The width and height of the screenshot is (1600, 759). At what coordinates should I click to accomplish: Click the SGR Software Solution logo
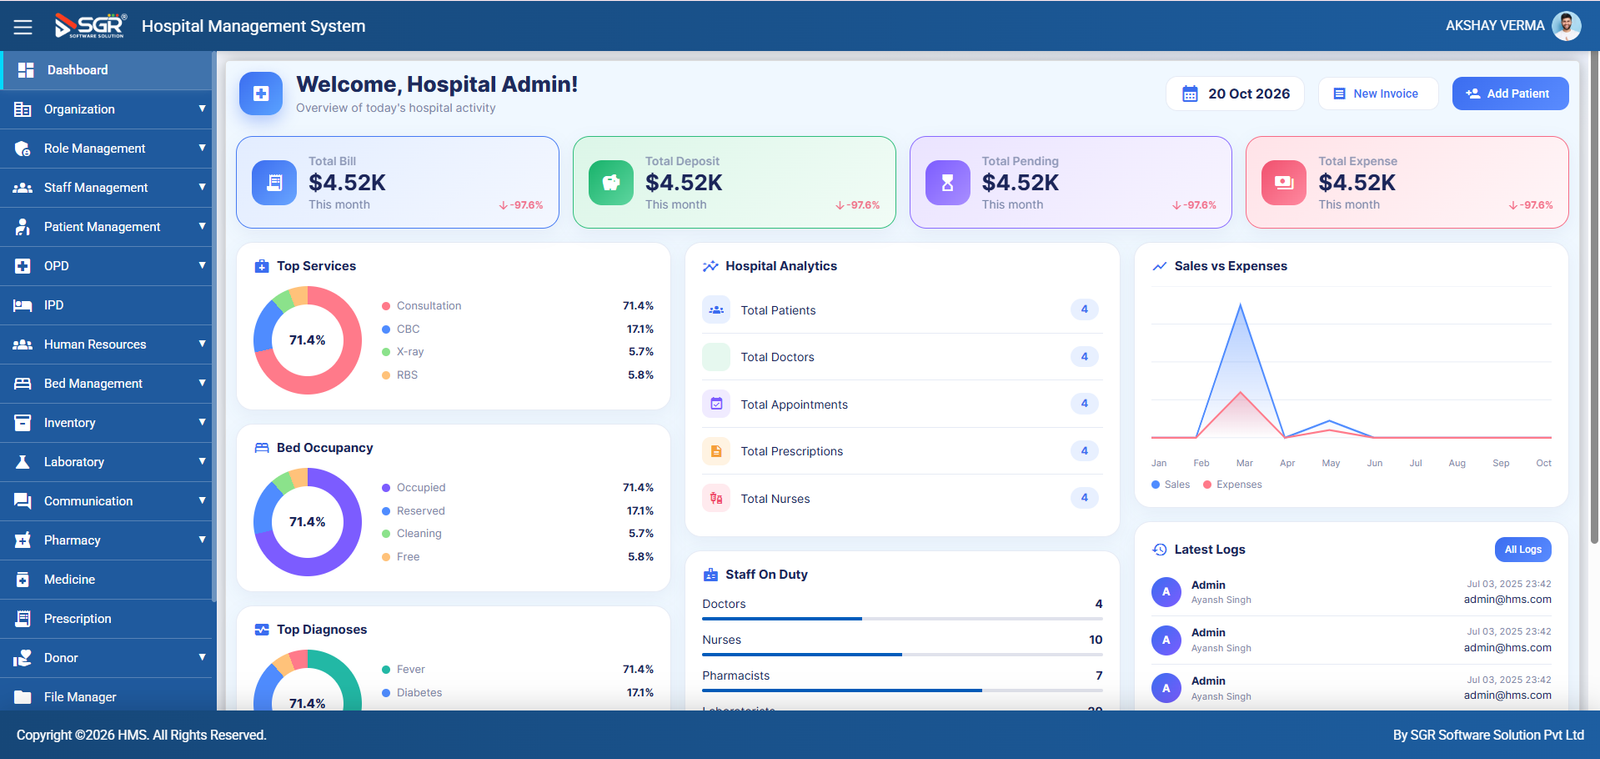91,26
